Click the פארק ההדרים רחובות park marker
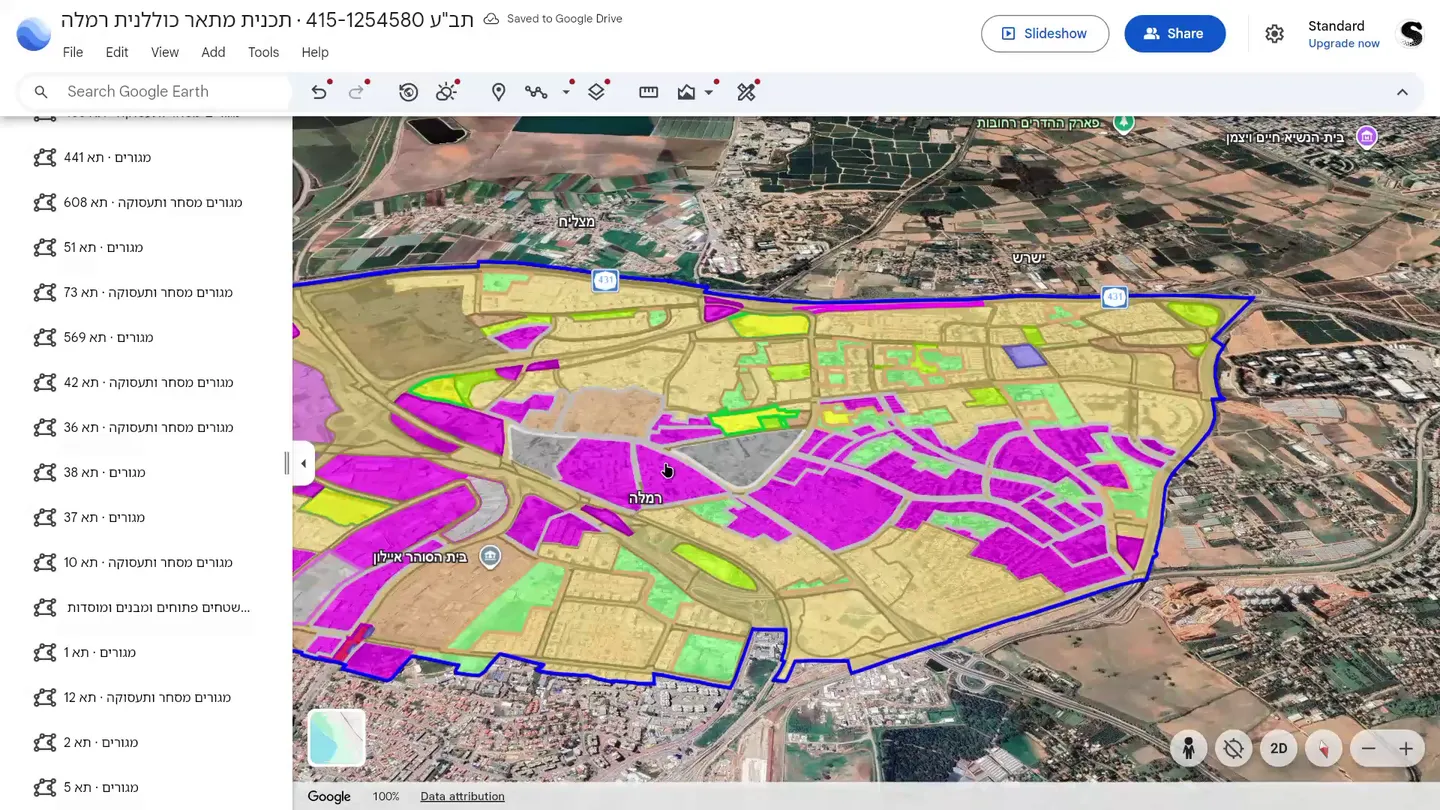Screen dimensions: 1440x810 click(x=1124, y=123)
